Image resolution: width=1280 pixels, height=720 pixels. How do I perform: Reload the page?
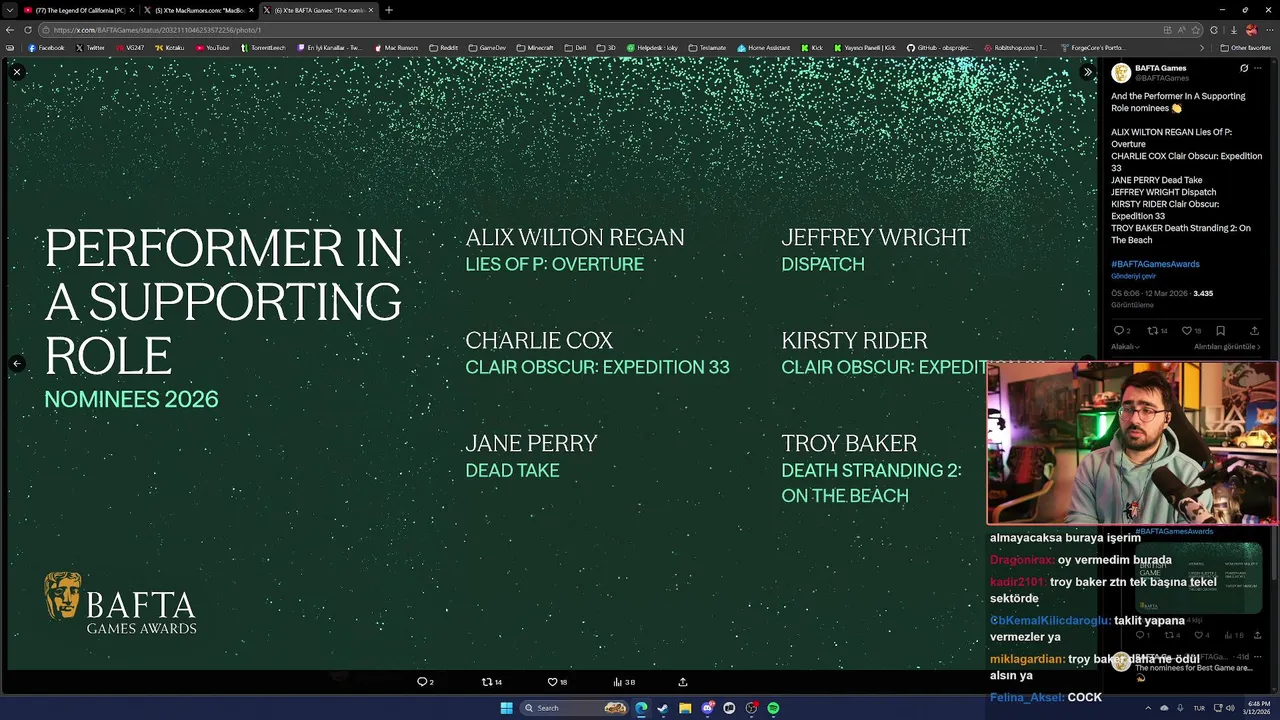[29, 30]
